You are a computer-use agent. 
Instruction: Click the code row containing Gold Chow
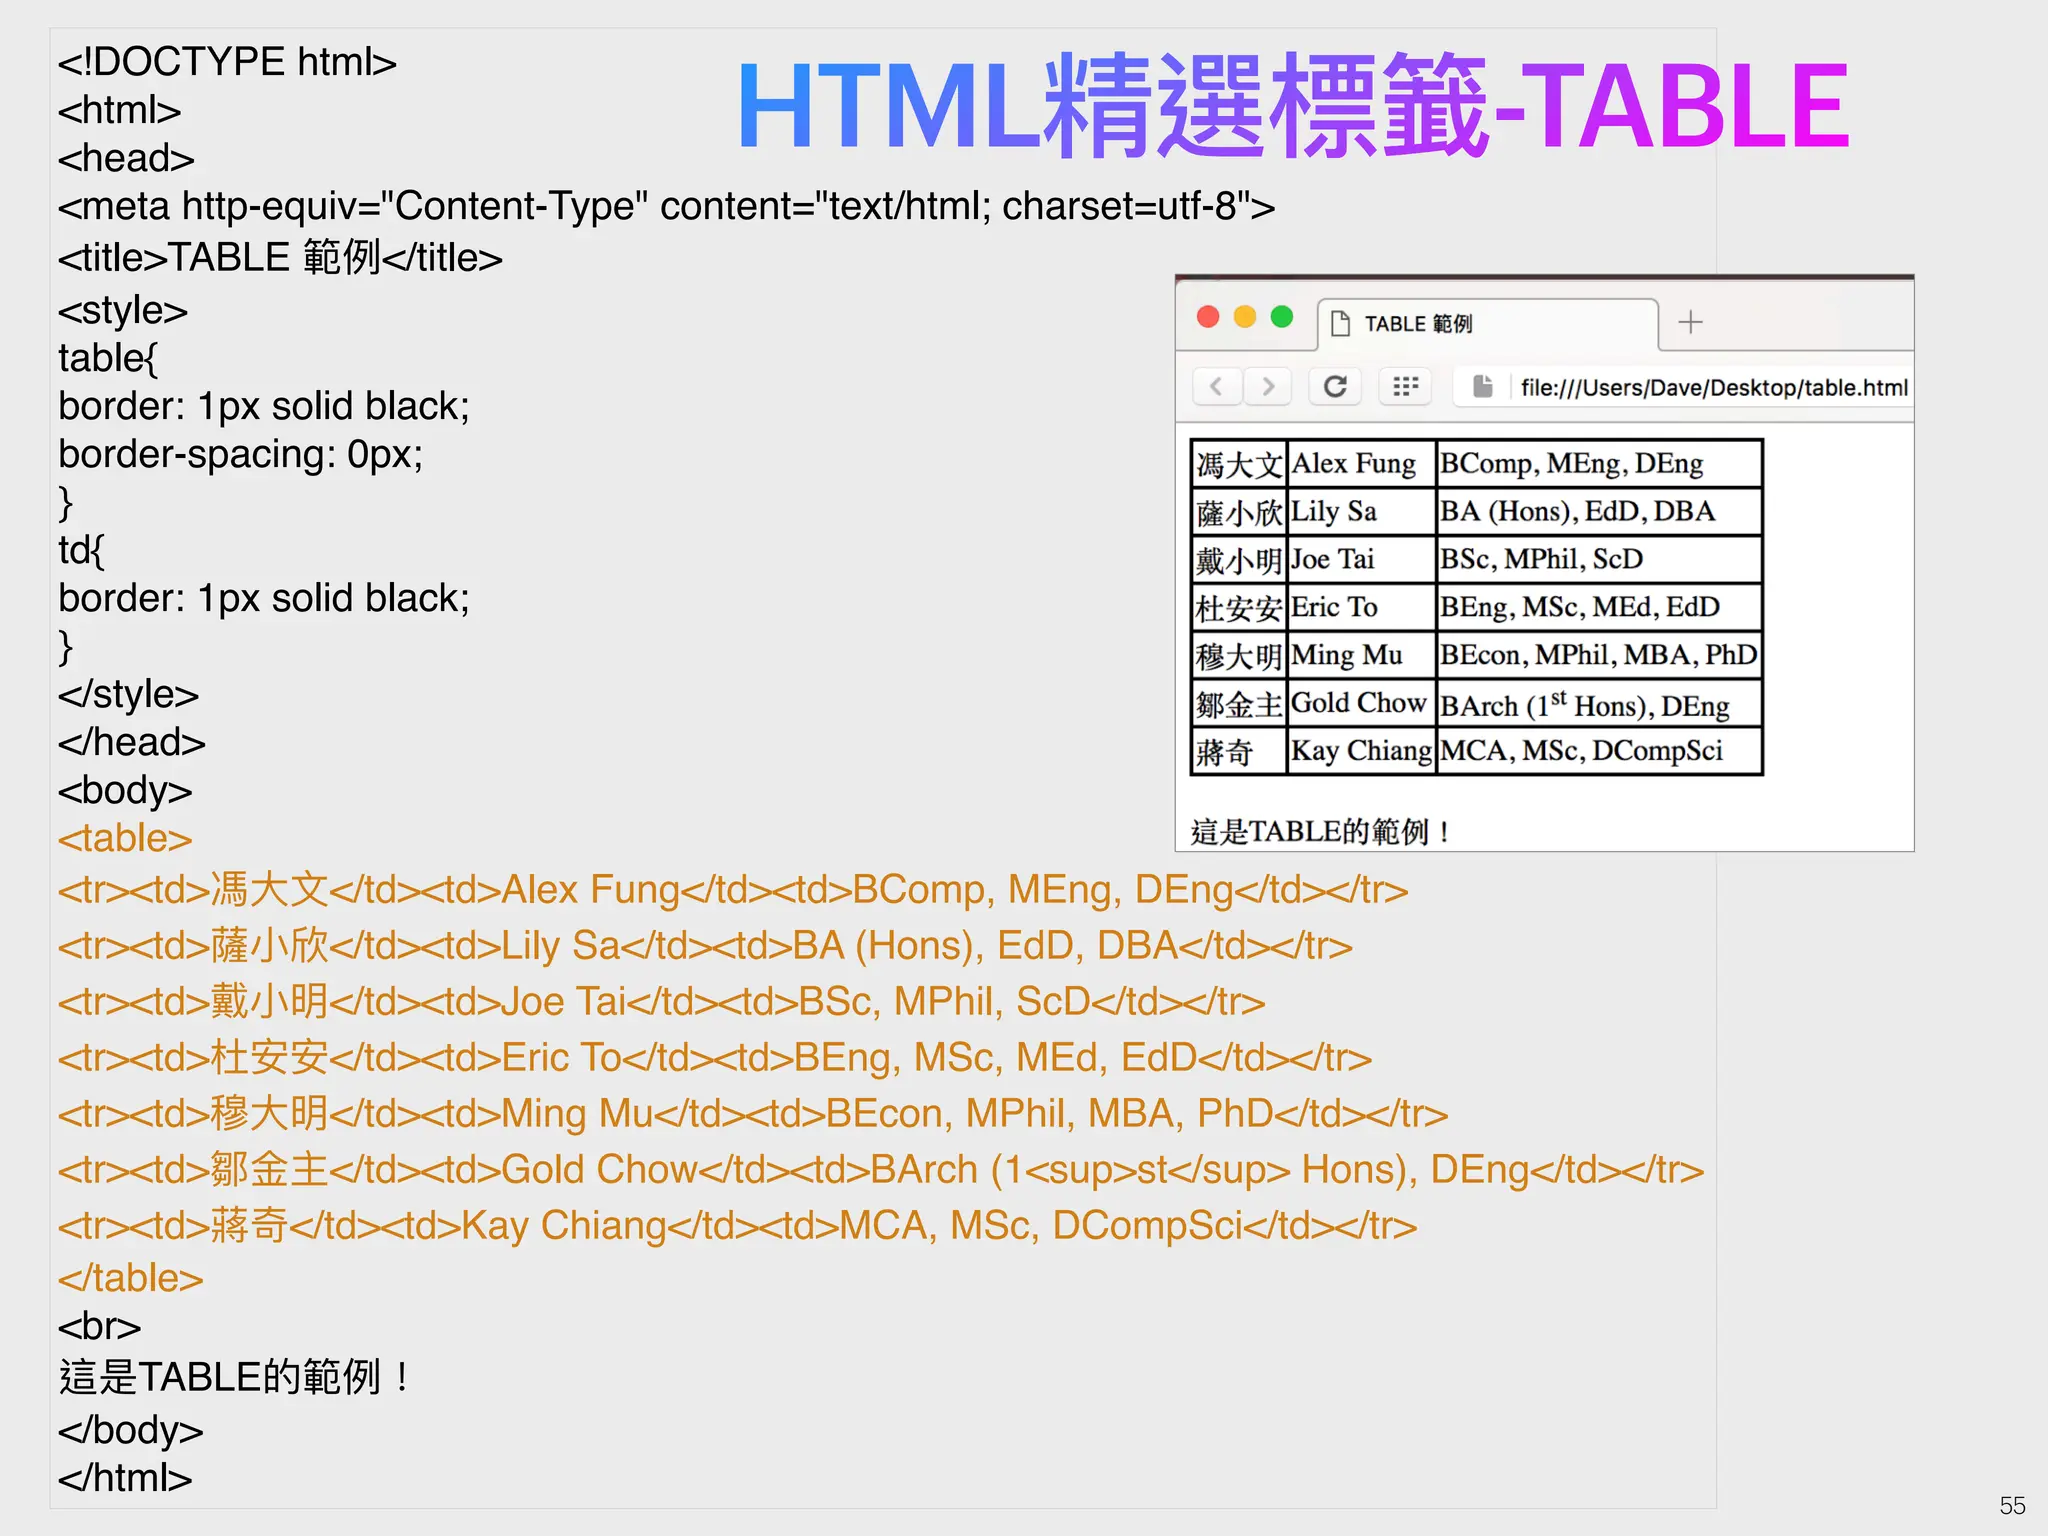(881, 1170)
